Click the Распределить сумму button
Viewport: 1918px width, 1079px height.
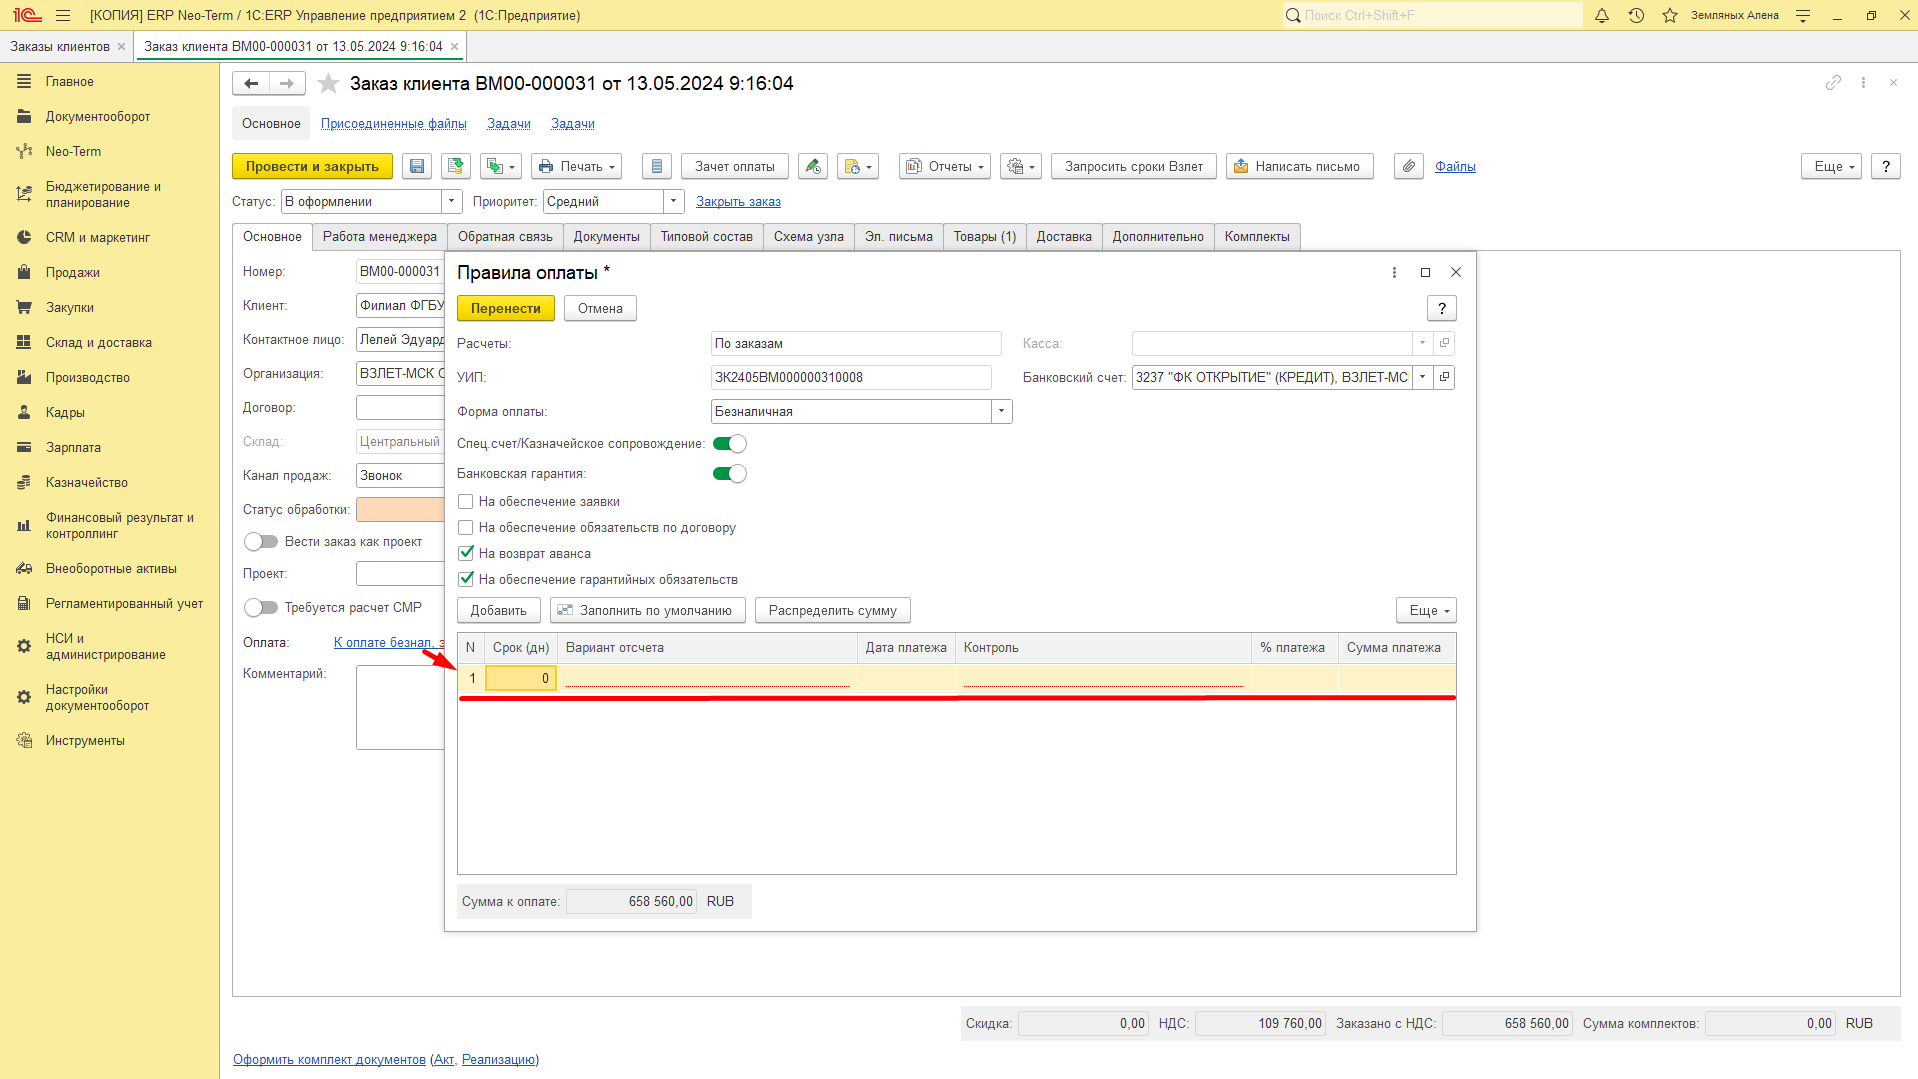pyautogui.click(x=833, y=611)
